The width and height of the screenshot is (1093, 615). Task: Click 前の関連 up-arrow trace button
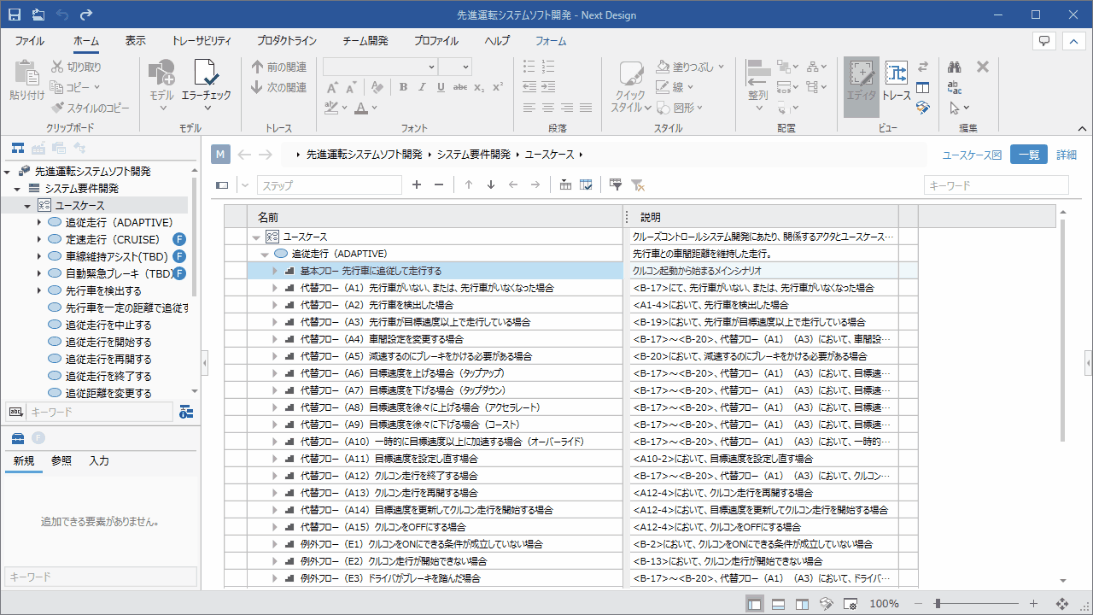tap(279, 67)
